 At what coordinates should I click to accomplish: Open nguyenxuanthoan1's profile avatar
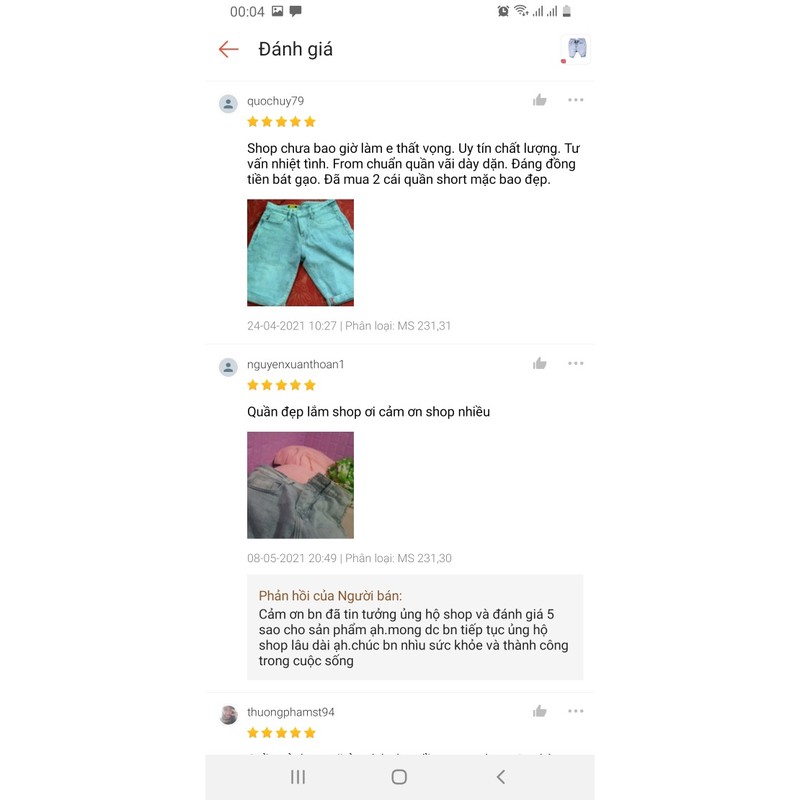228,367
